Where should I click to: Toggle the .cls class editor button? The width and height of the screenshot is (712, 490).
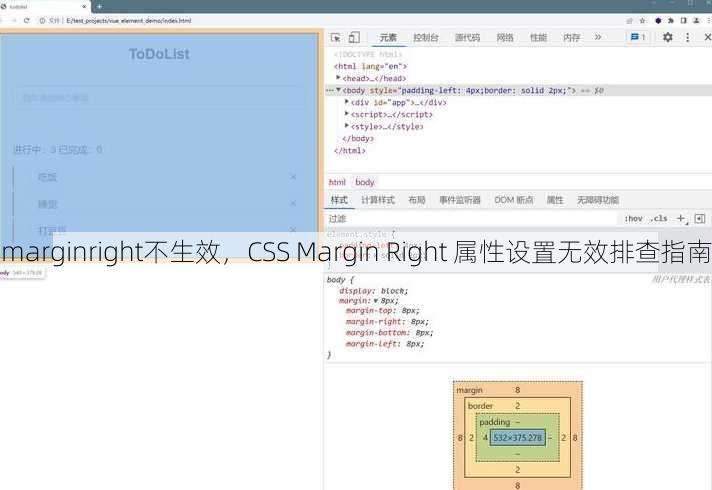(x=658, y=219)
